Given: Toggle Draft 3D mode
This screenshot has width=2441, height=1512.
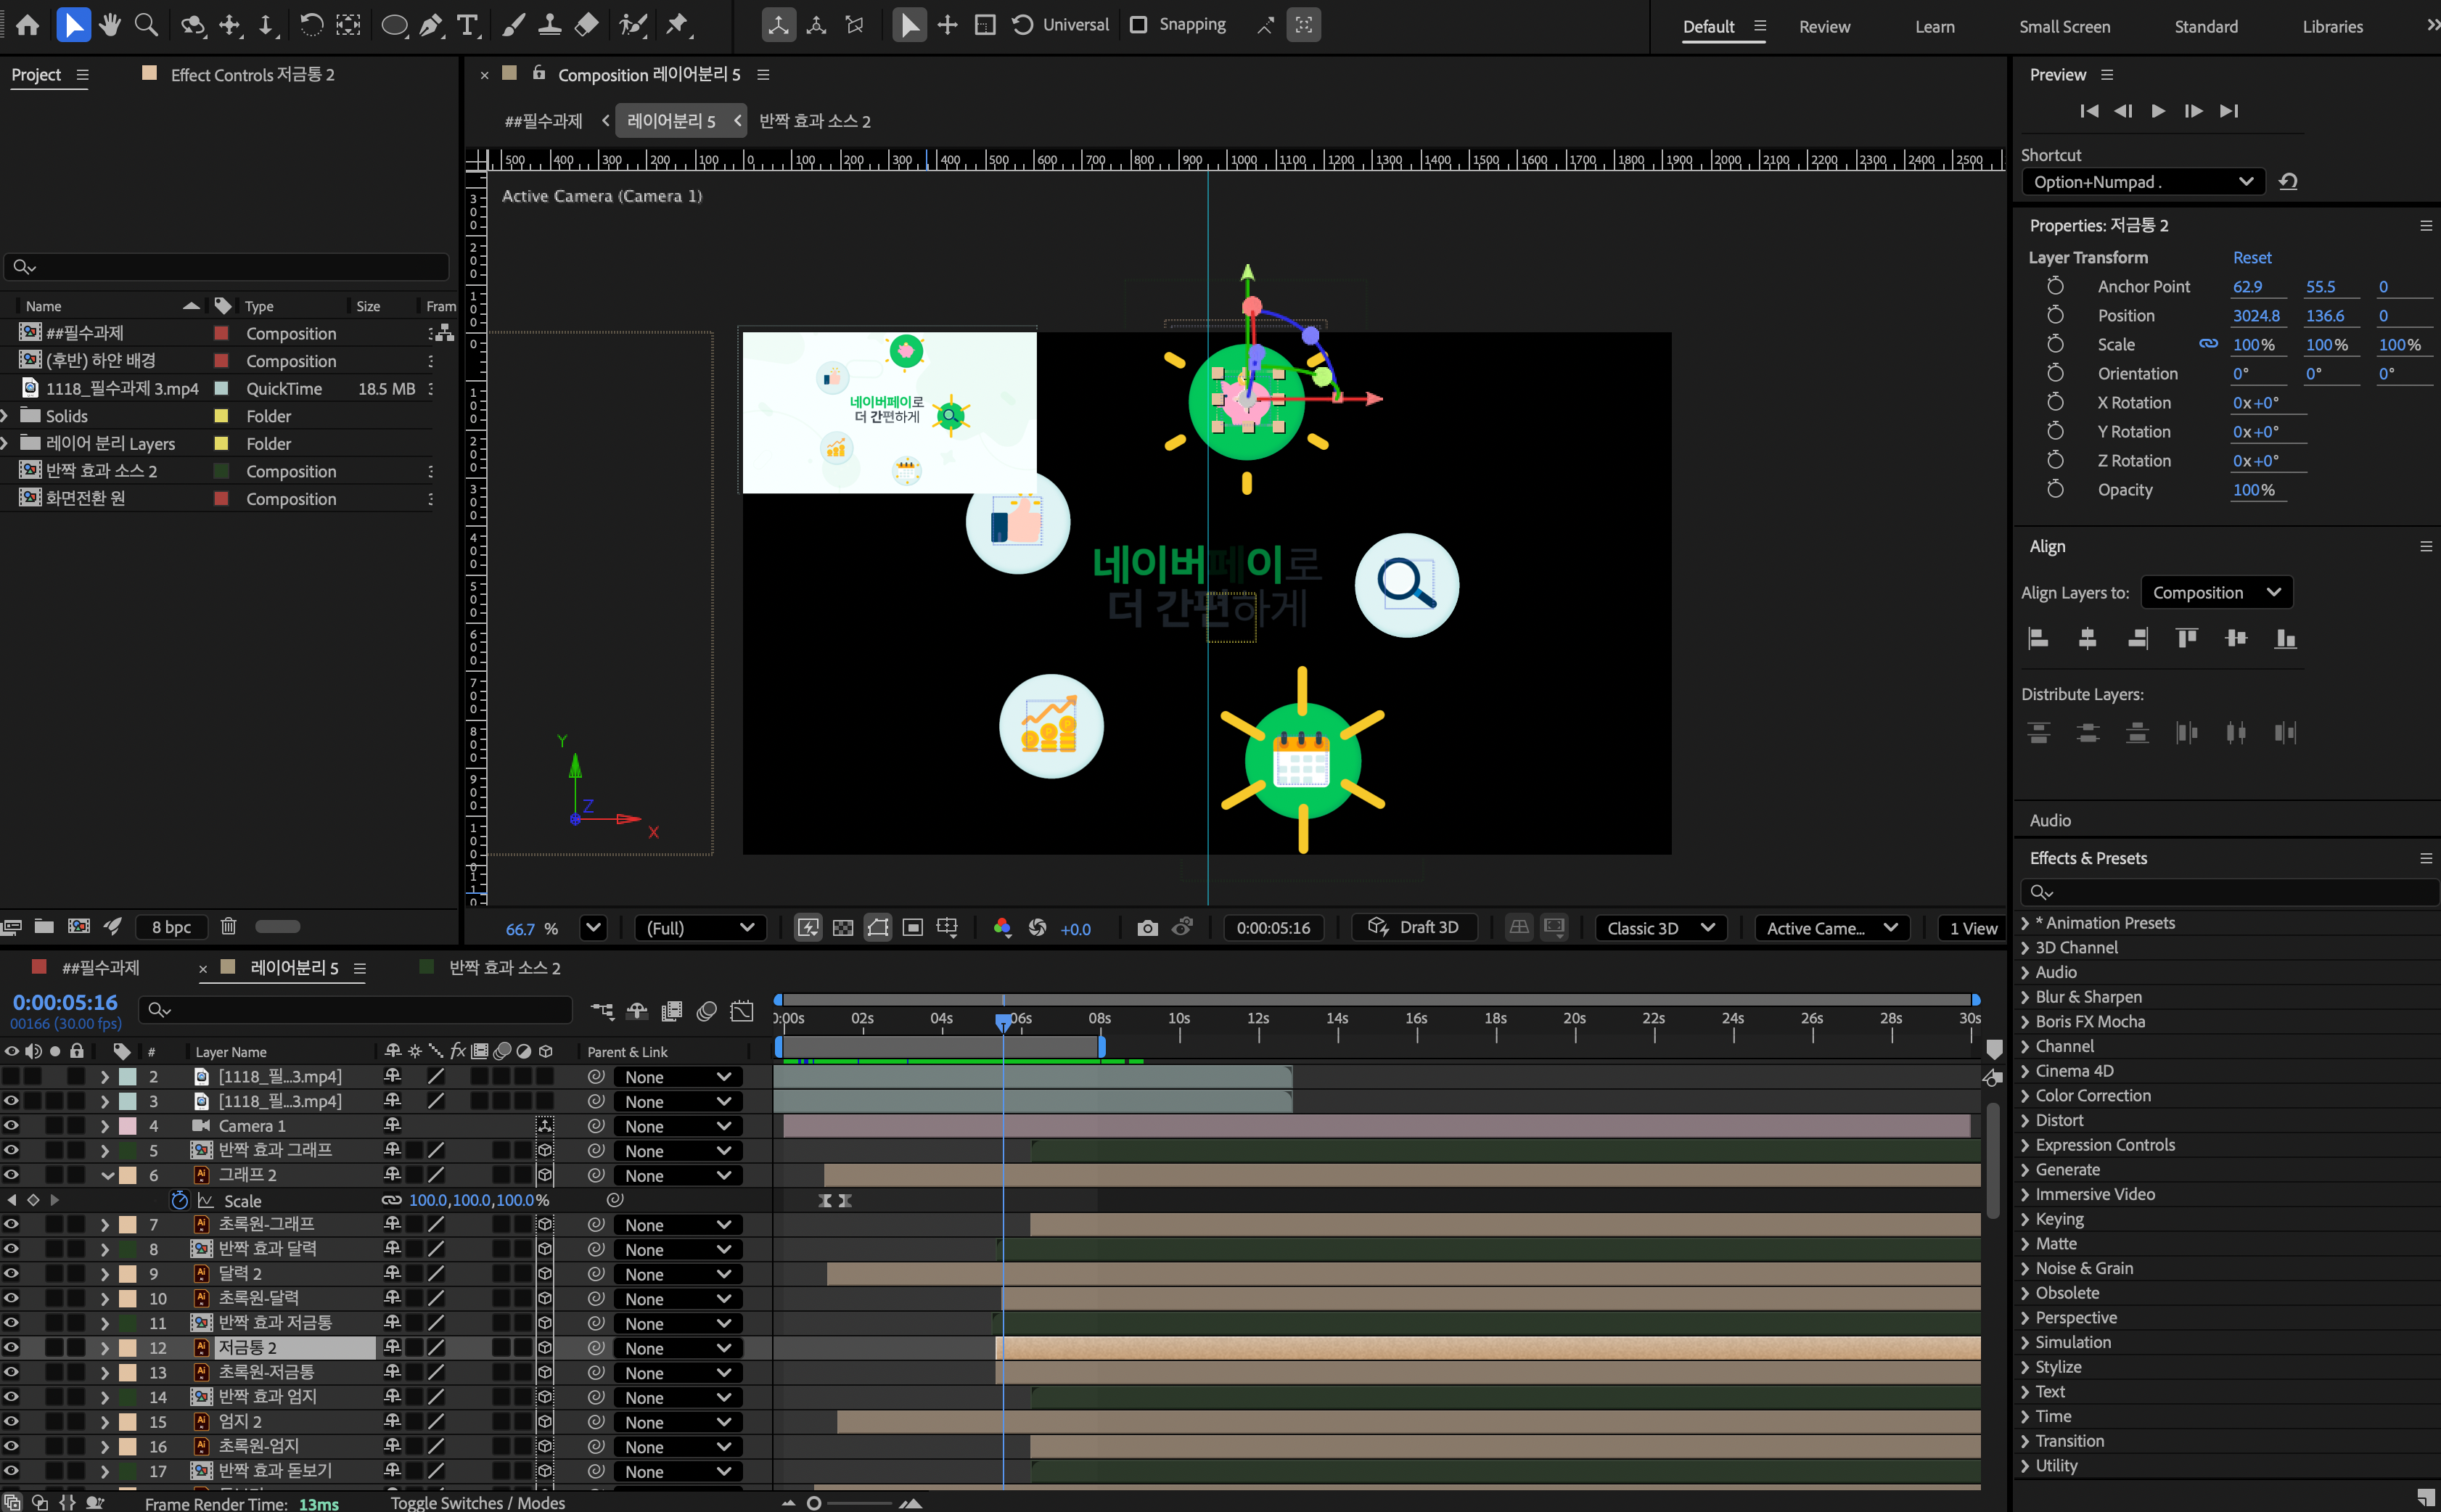Looking at the screenshot, I should (x=1413, y=928).
